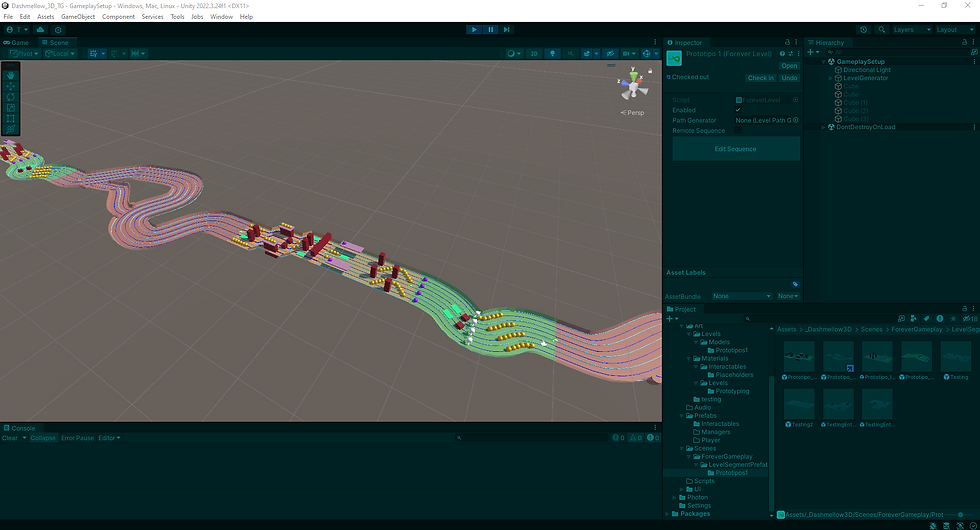Click the Undo button in Inspector
This screenshot has height=530, width=980.
tap(789, 78)
